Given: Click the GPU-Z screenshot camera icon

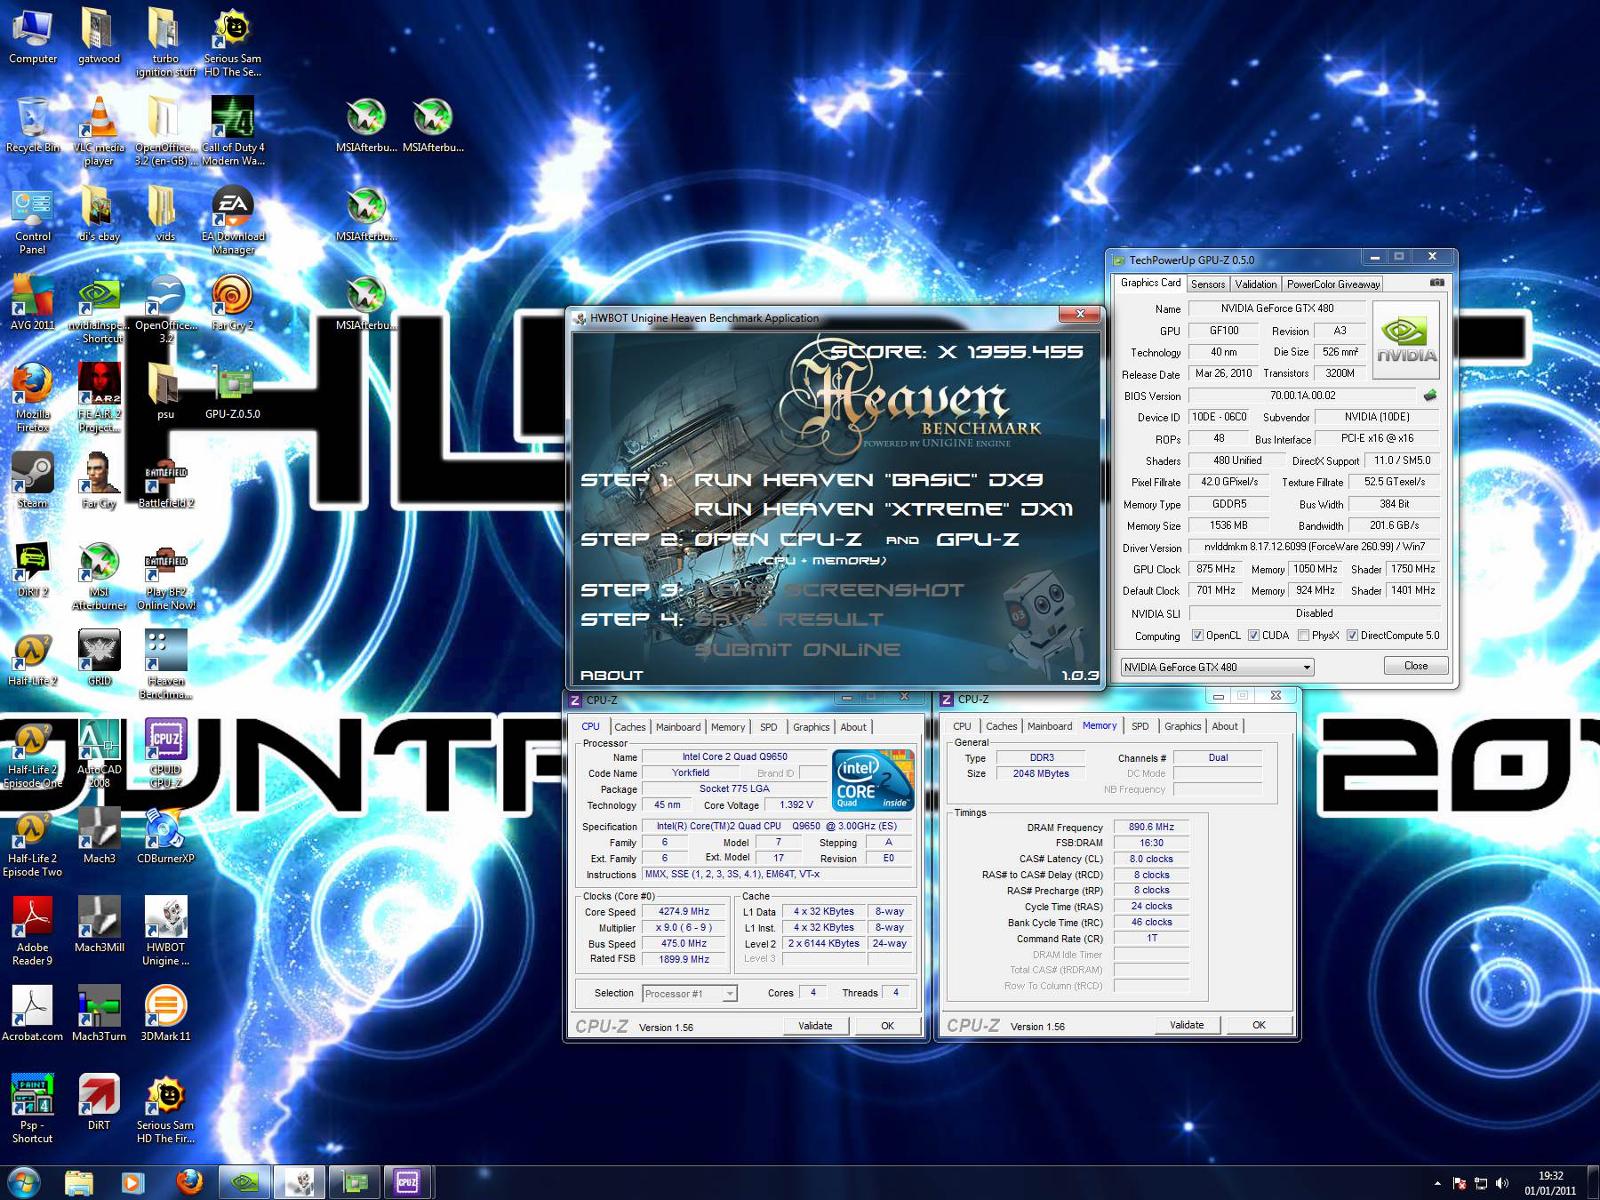Looking at the screenshot, I should 1437,283.
